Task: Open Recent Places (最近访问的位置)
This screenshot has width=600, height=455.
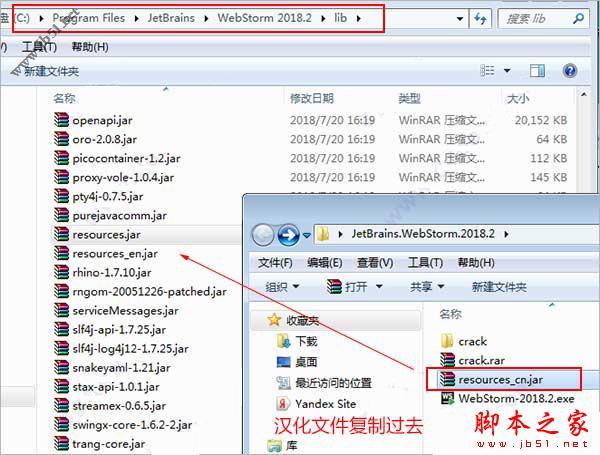Action: [x=324, y=383]
